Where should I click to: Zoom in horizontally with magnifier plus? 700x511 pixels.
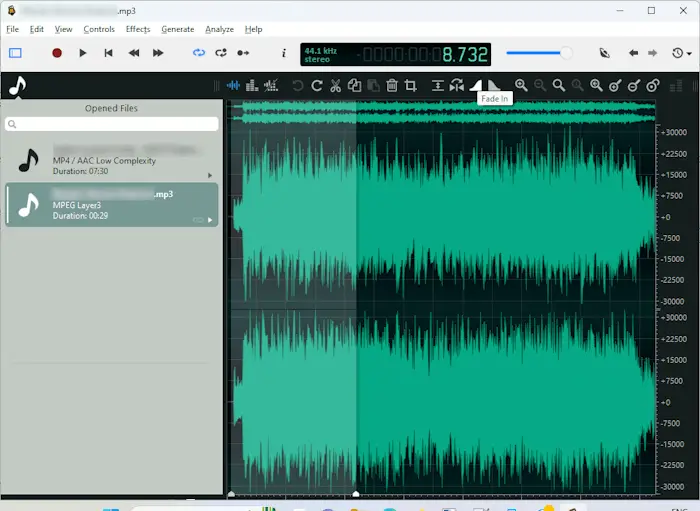[x=521, y=85]
